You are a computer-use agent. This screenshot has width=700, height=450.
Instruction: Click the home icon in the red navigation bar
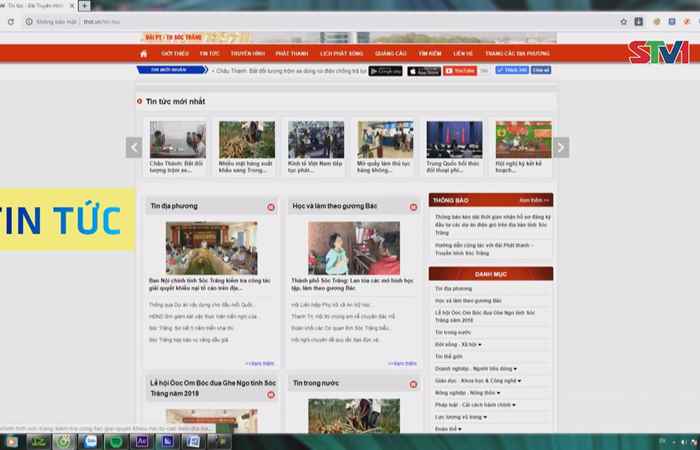point(143,54)
